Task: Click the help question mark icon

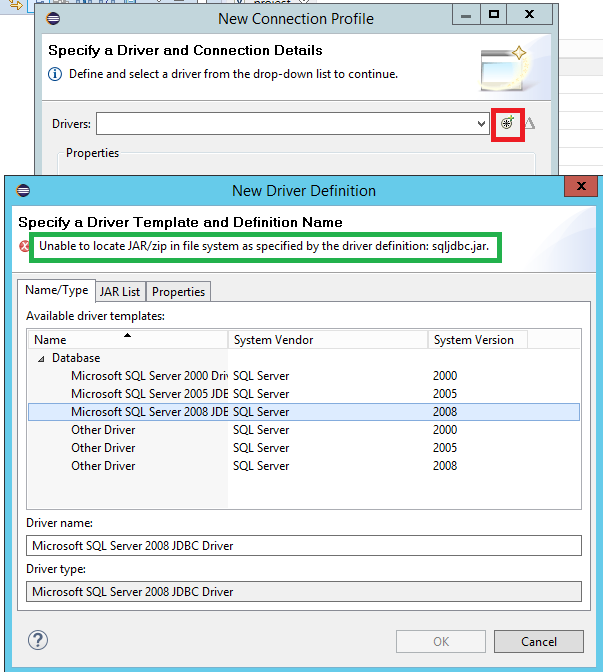Action: coord(39,641)
